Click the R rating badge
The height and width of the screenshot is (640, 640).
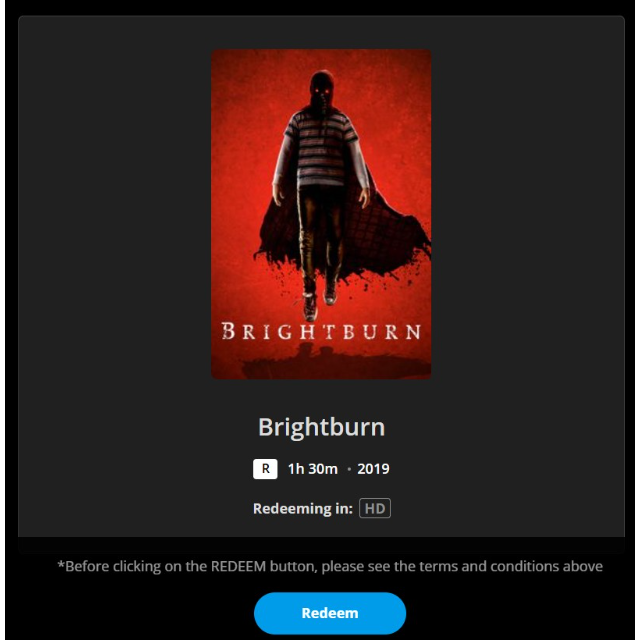pos(265,469)
